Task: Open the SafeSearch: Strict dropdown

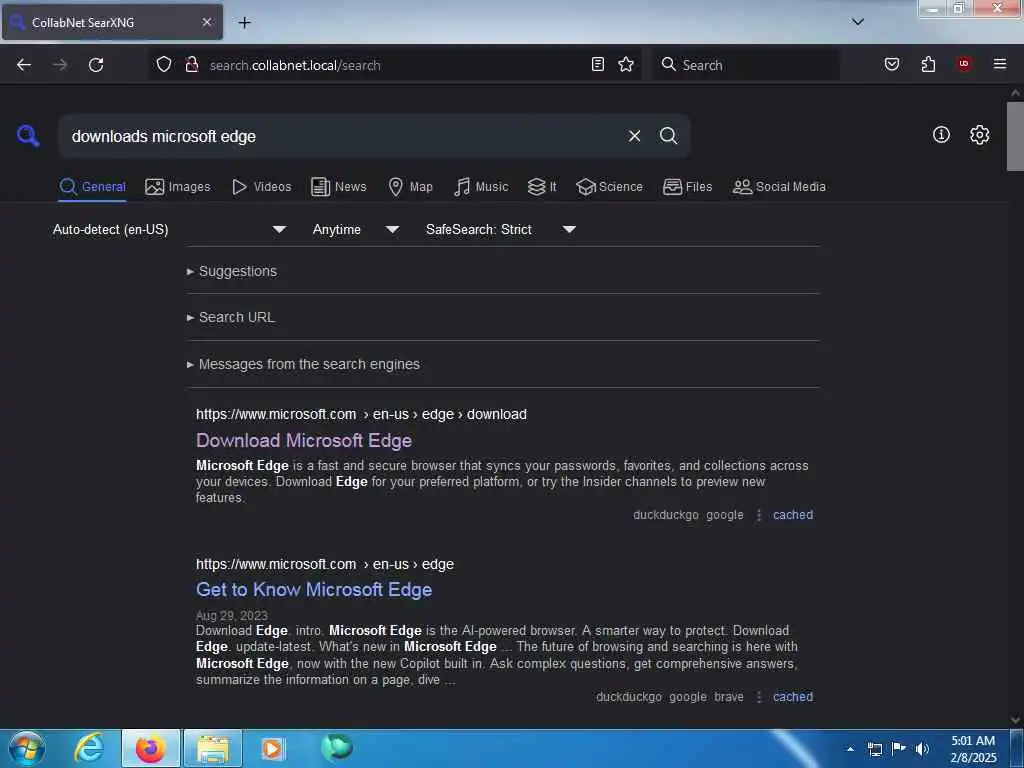Action: tap(500, 229)
